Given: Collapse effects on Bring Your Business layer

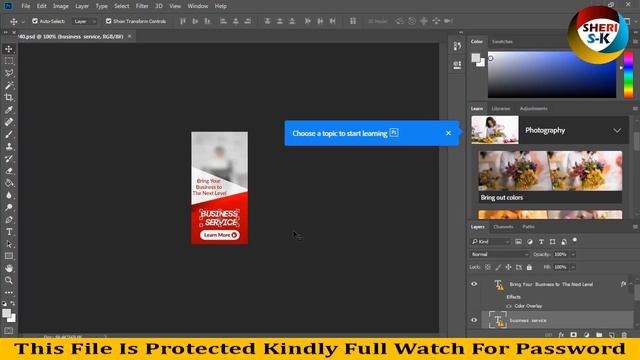Looking at the screenshot, I should 631,284.
